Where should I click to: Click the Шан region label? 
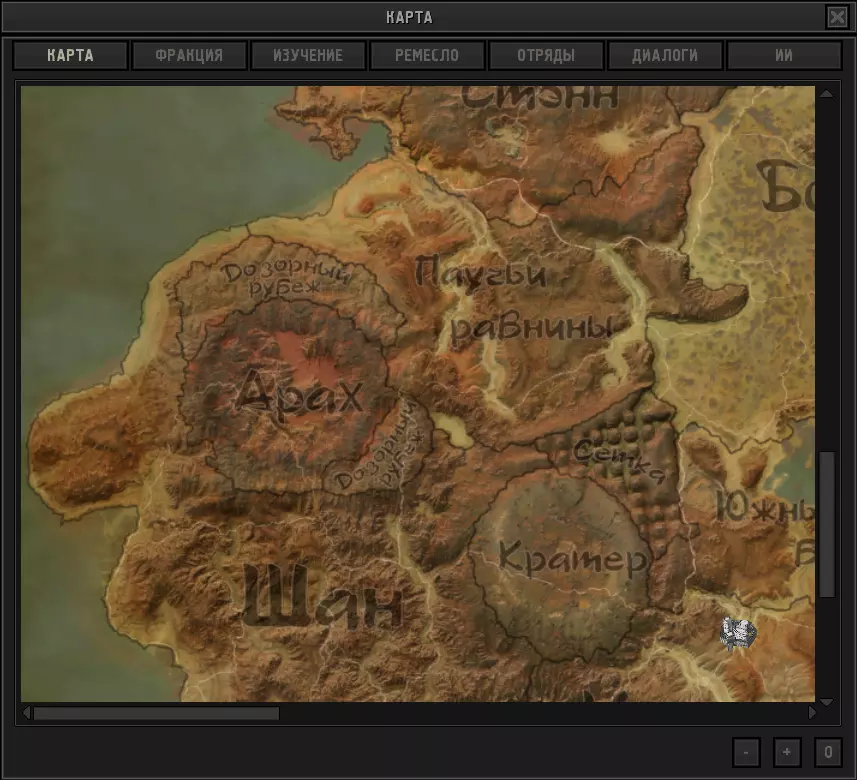coord(322,597)
